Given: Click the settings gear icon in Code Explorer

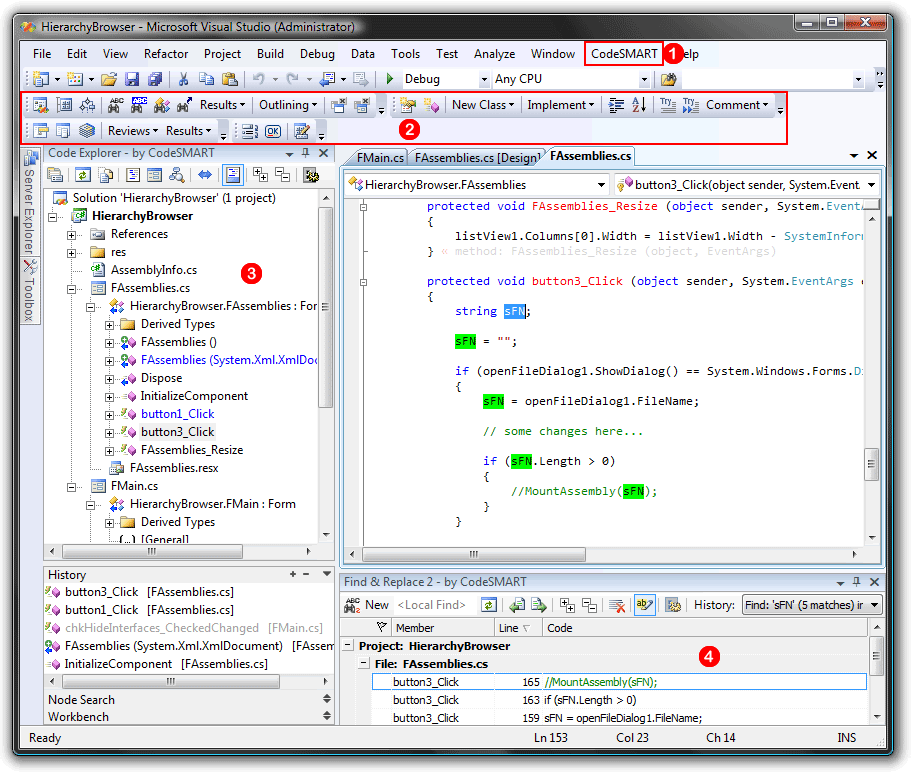Looking at the screenshot, I should [311, 175].
